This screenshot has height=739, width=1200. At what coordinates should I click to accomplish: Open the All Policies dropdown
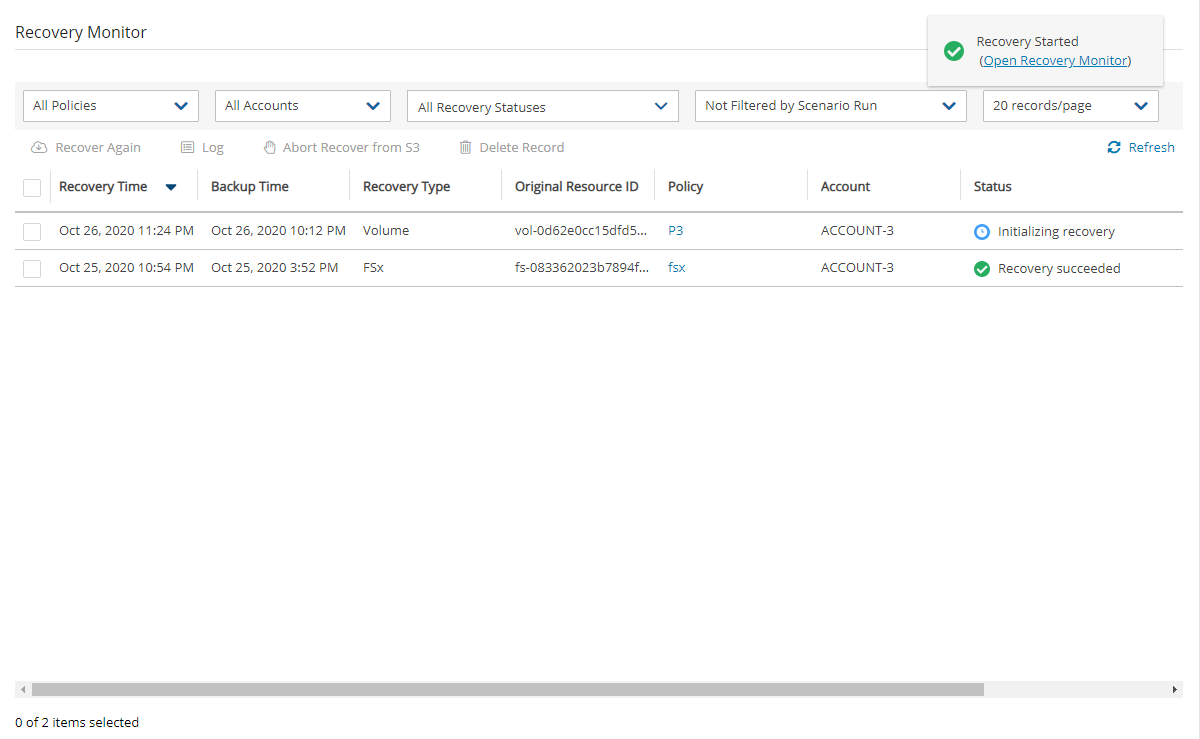111,106
